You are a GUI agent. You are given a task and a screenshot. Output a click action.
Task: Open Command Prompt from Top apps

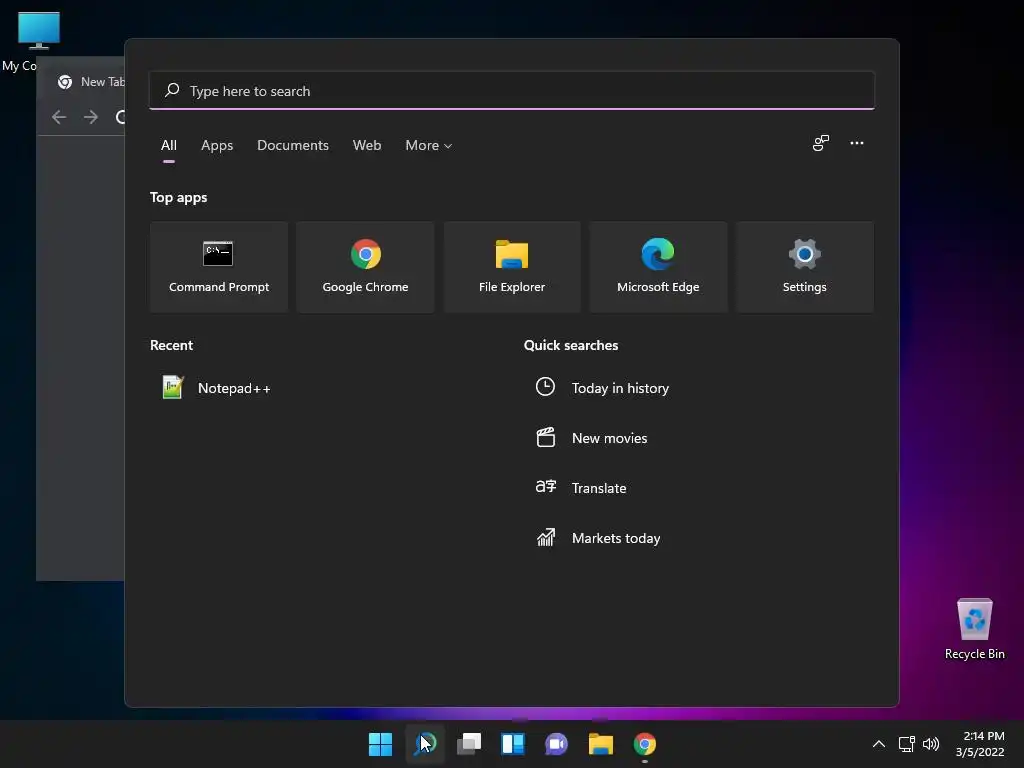click(219, 266)
